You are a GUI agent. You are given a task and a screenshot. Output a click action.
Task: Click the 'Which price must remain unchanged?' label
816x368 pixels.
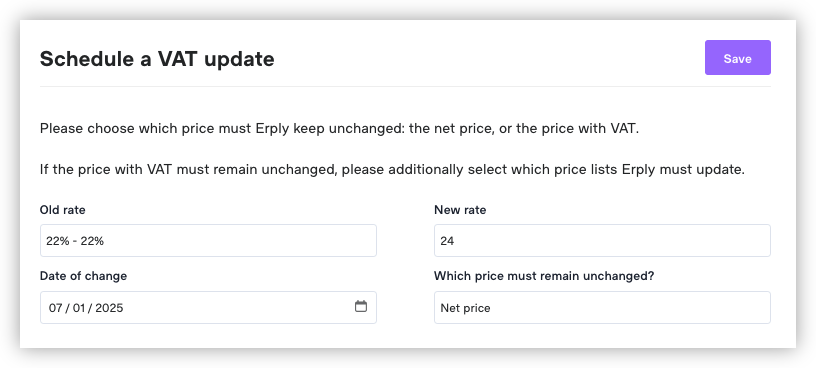pos(544,276)
